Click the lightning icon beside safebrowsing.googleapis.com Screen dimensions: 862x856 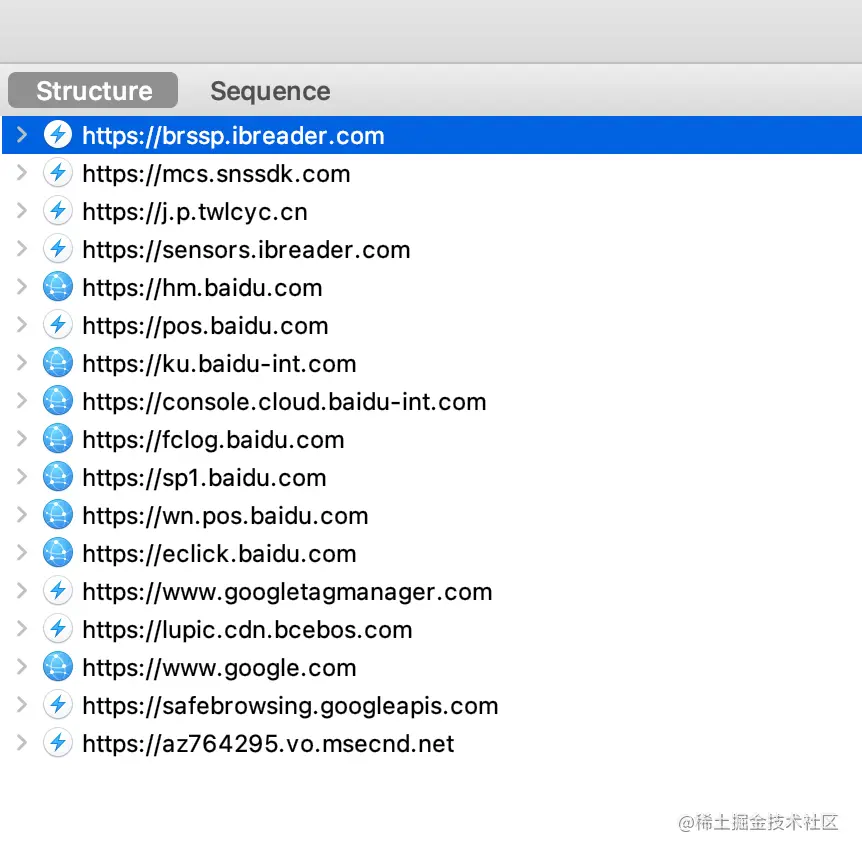click(57, 705)
